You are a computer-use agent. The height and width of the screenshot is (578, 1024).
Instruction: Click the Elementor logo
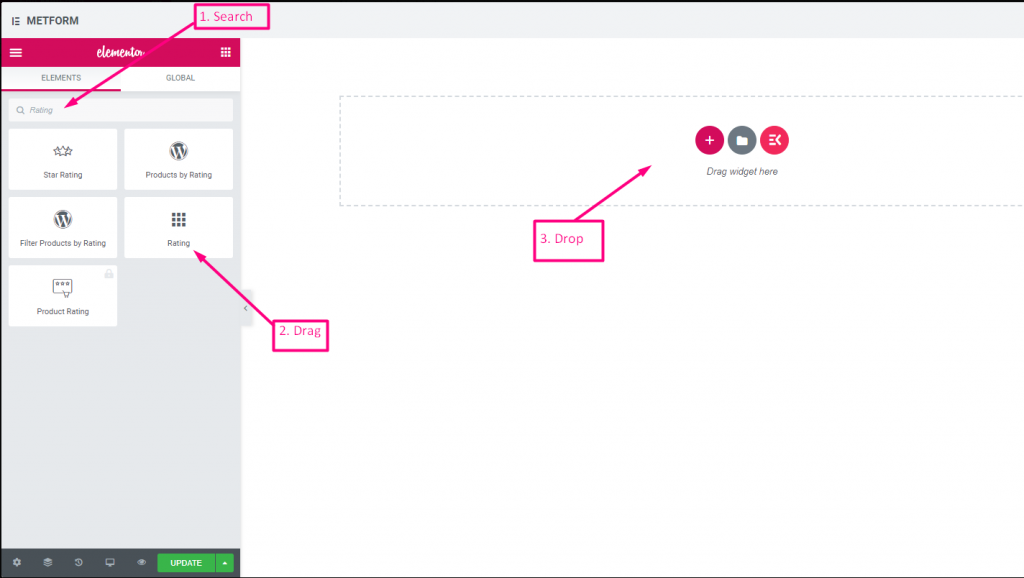coord(120,52)
